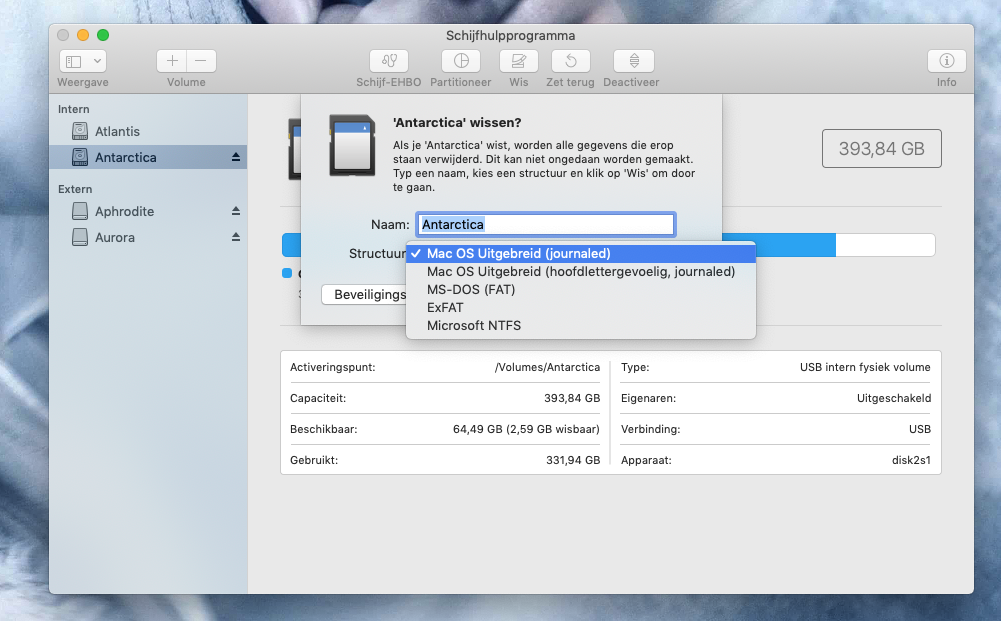The width and height of the screenshot is (1001, 621).
Task: Click the Gebruikt value 331,94 GB
Action: 573,460
